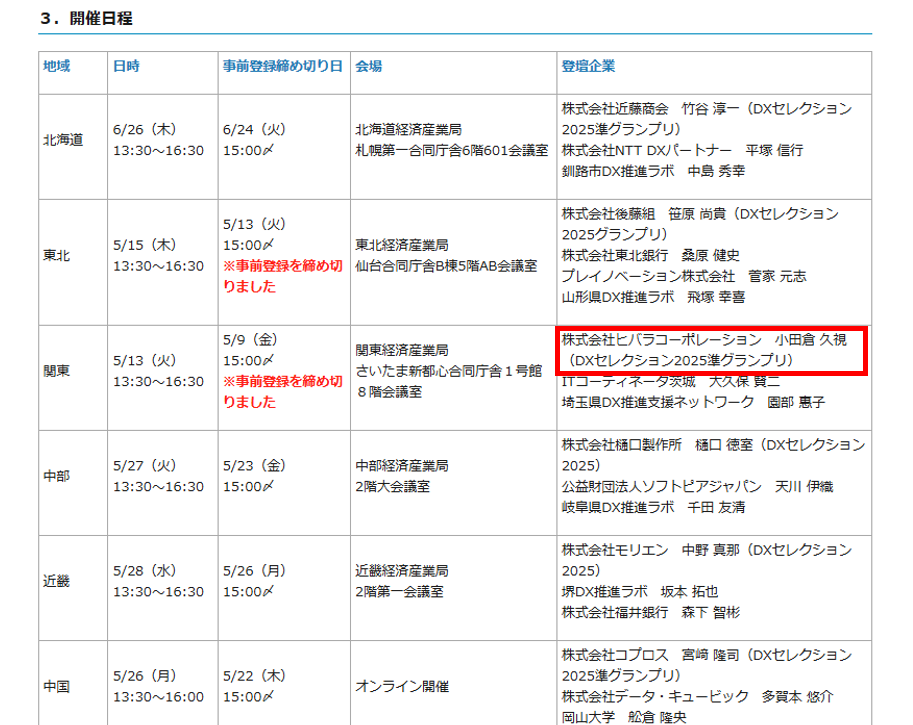Click 岐阜県DX推進ラボ 千田 友清 text
The image size is (913, 725).
(x=653, y=507)
